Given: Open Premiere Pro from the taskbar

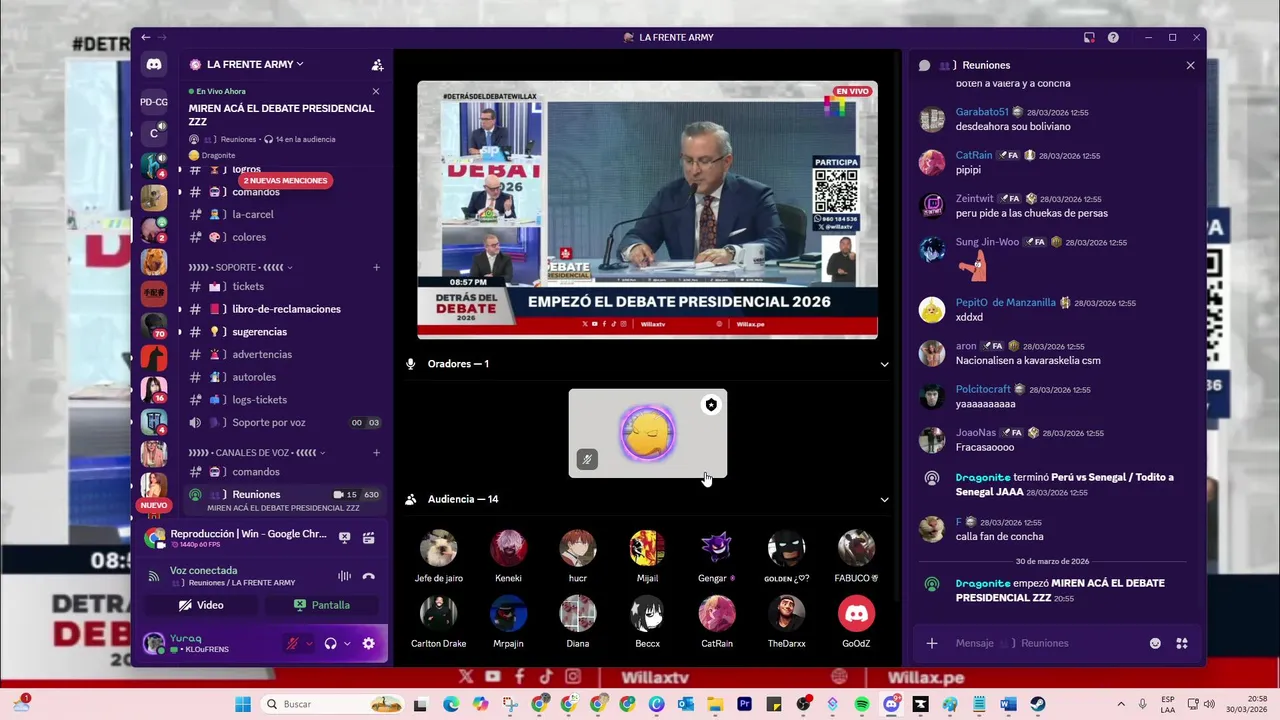Looking at the screenshot, I should click(745, 704).
